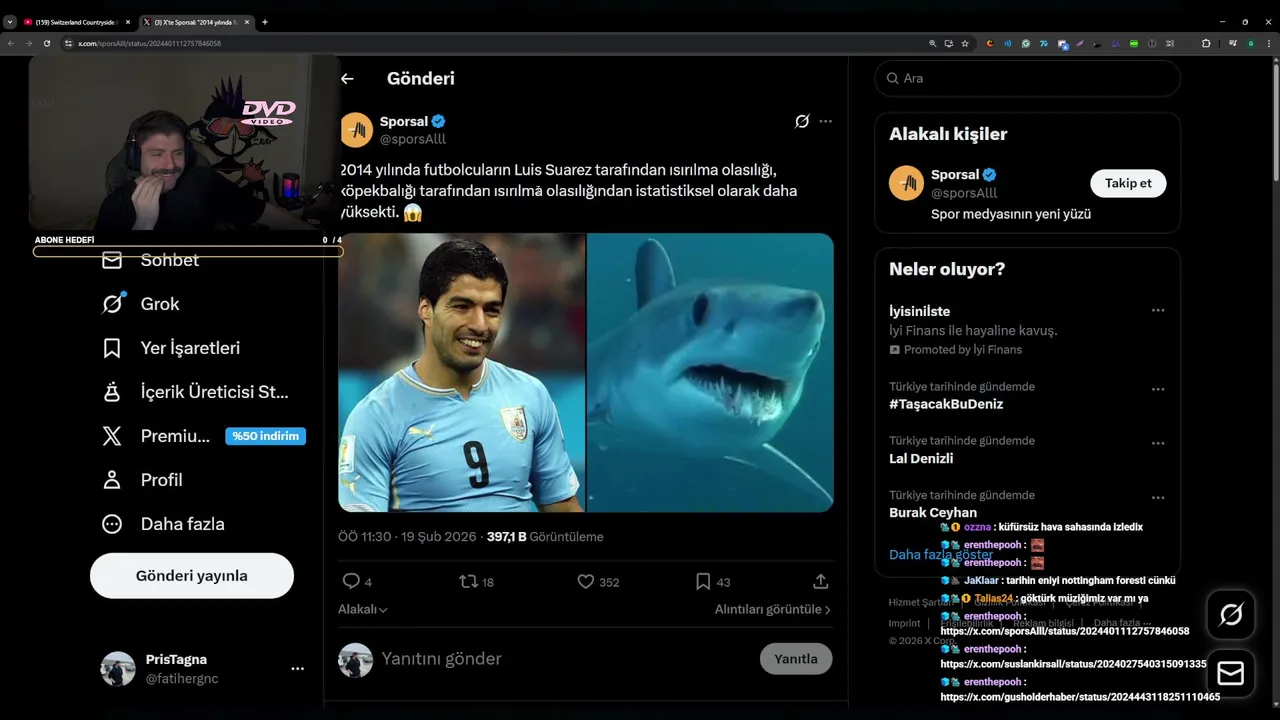
Task: Open more options for Burak Ceyhan
Action: pos(1158,497)
